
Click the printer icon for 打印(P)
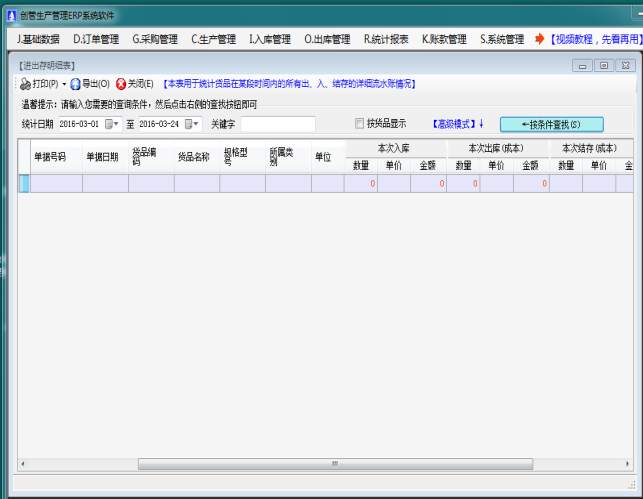coord(26,84)
